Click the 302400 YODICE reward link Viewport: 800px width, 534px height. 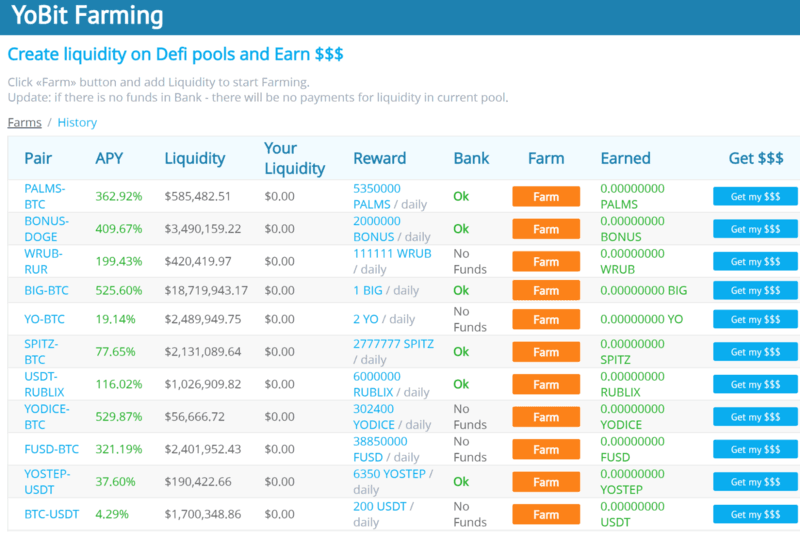click(x=374, y=417)
